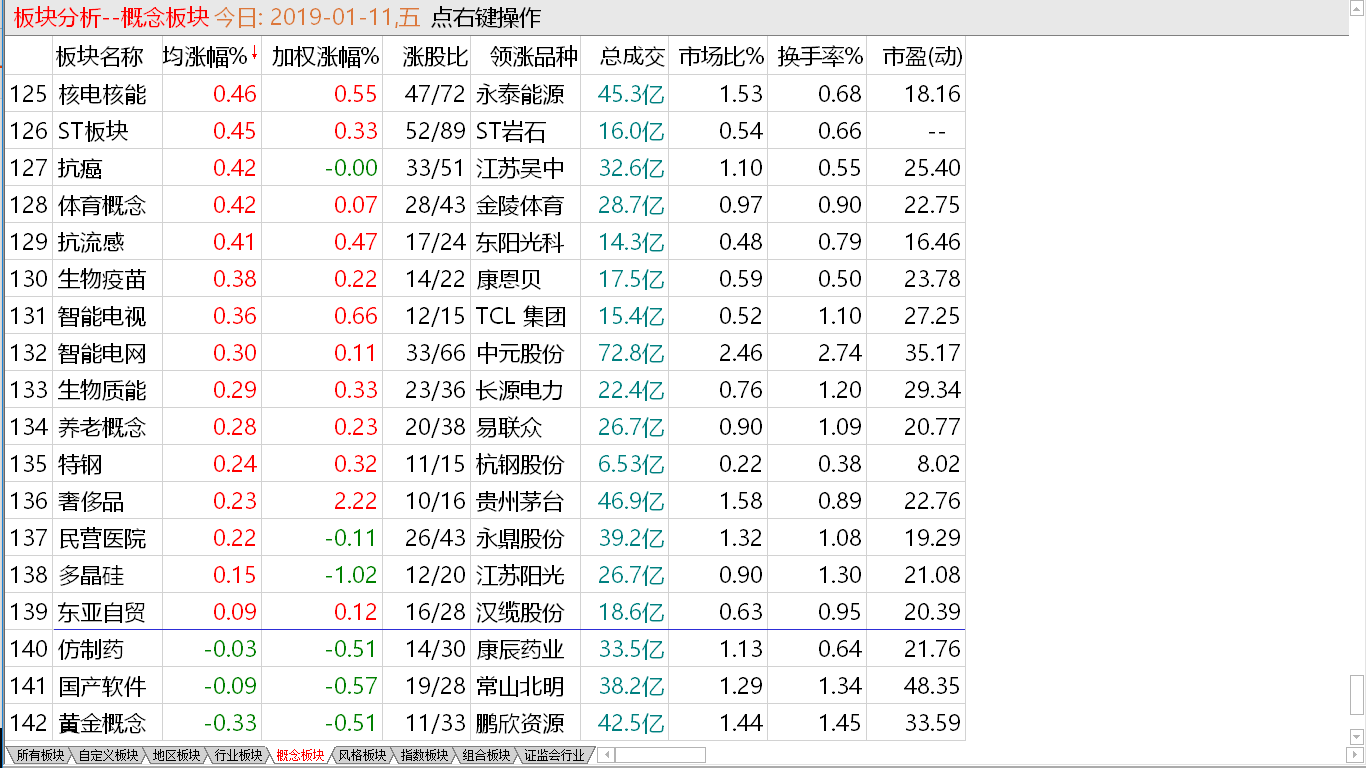Click the vertical scrollbar down arrow
The image size is (1366, 768).
1357,737
